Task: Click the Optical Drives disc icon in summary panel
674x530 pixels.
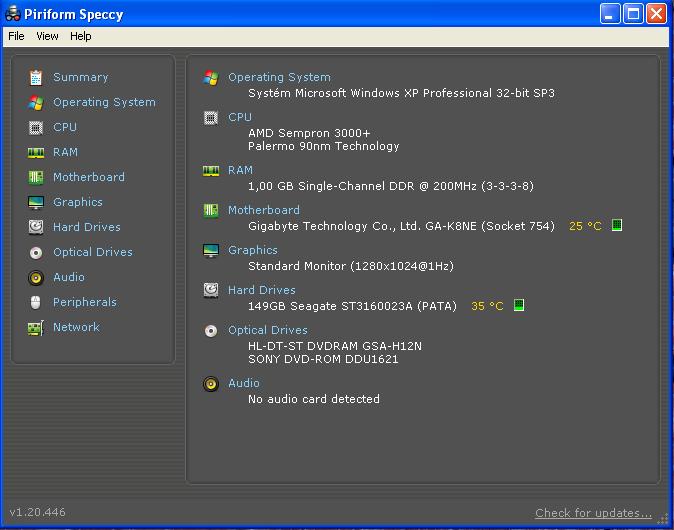Action: (x=211, y=331)
